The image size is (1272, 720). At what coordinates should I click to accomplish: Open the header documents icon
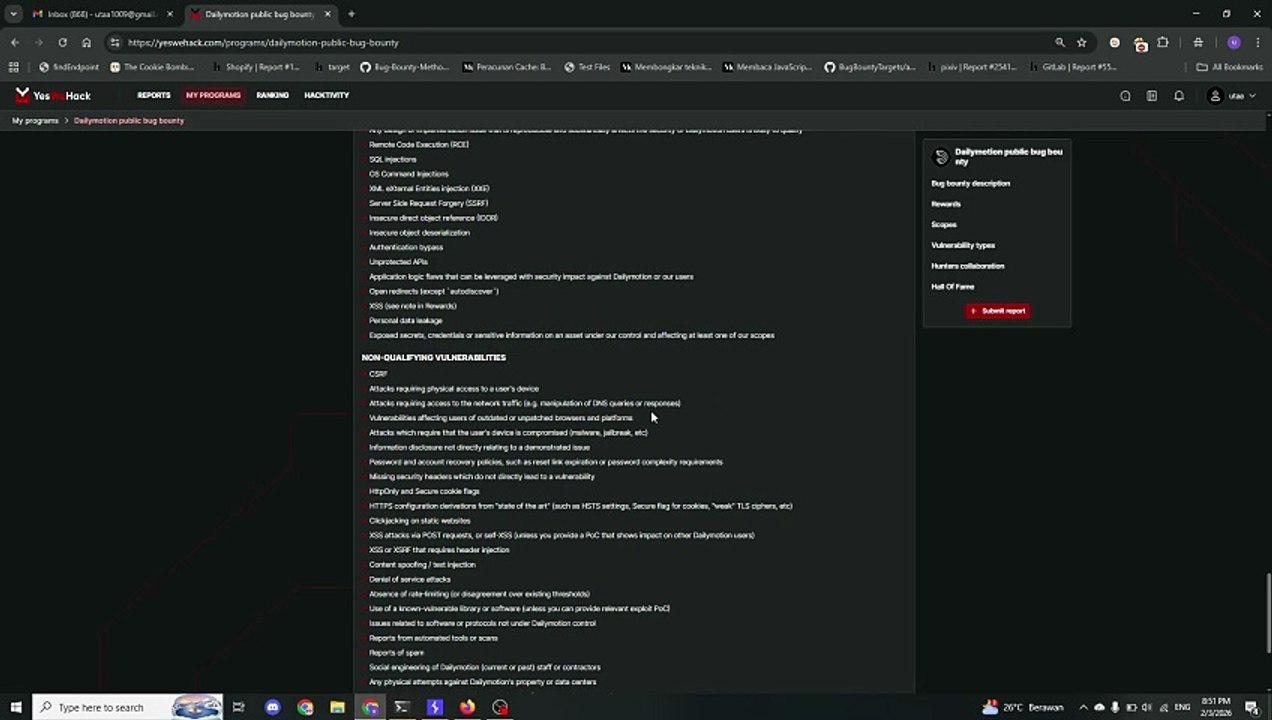coord(1152,96)
